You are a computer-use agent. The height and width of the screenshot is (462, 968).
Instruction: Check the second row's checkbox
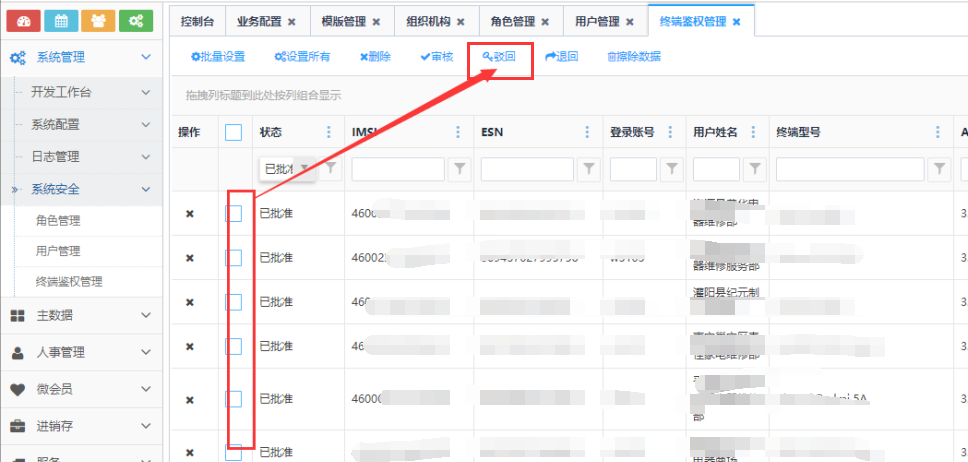pos(234,258)
